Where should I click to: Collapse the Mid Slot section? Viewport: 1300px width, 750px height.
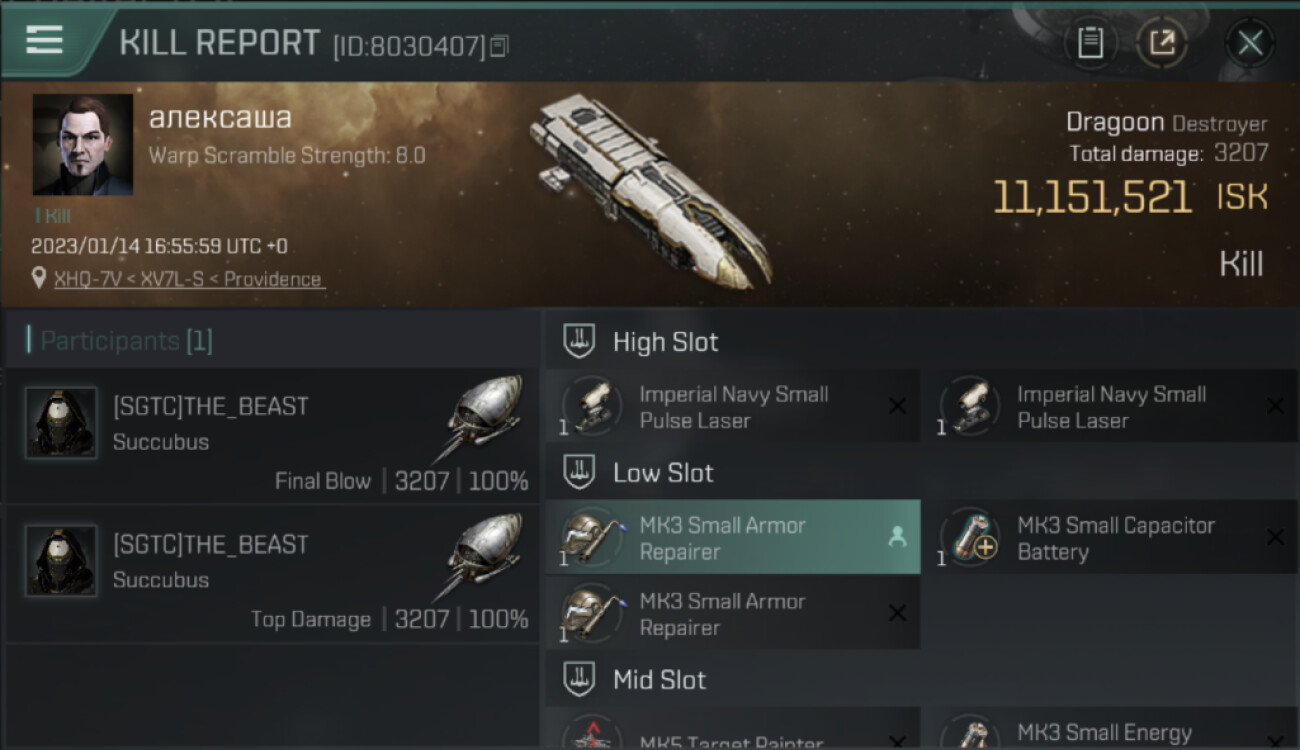pyautogui.click(x=579, y=680)
